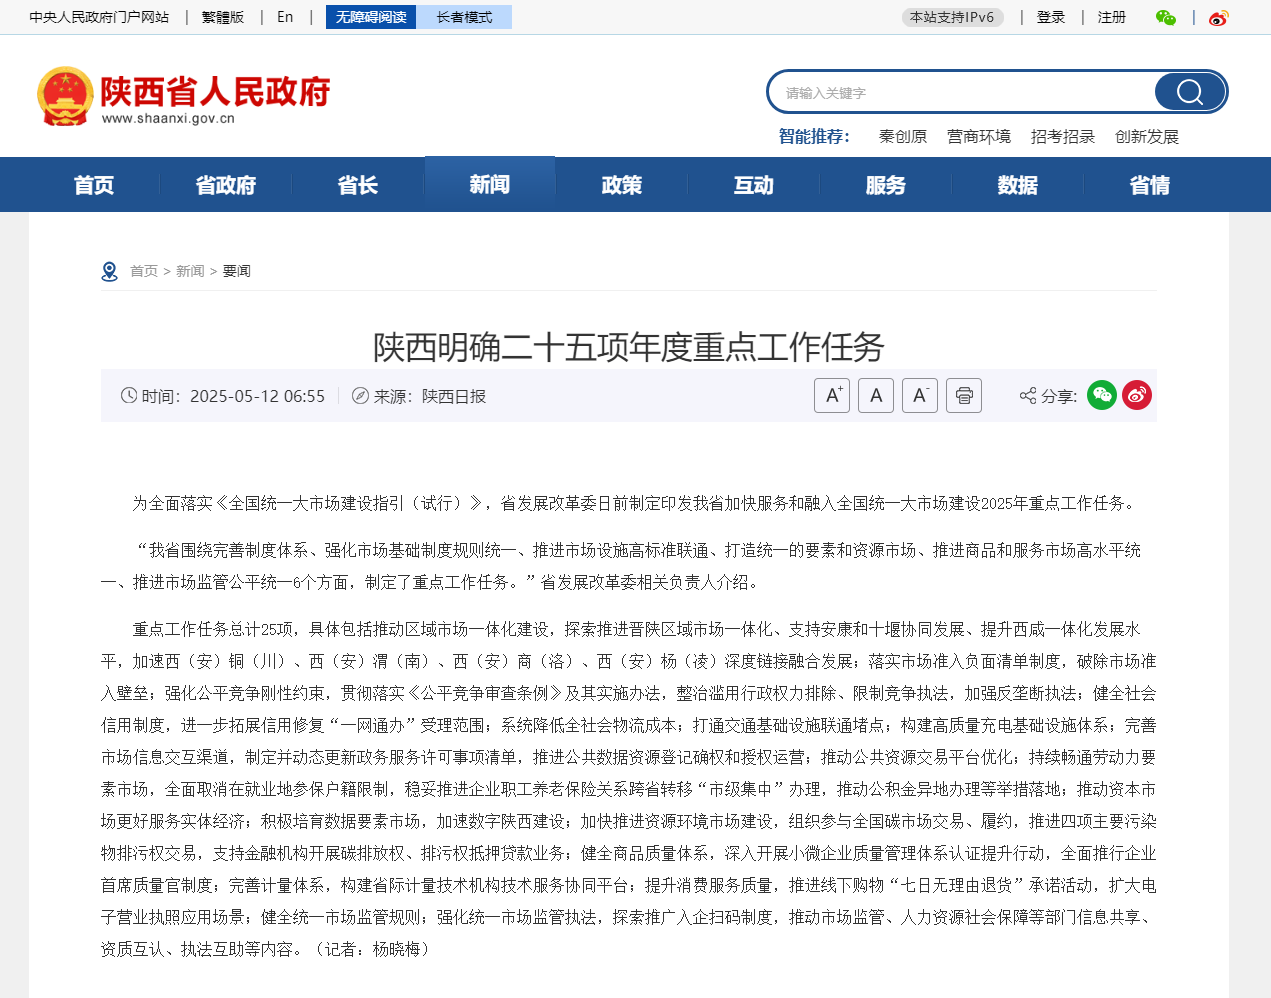
Task: Select 新闻 navigation tab
Action: pos(490,184)
